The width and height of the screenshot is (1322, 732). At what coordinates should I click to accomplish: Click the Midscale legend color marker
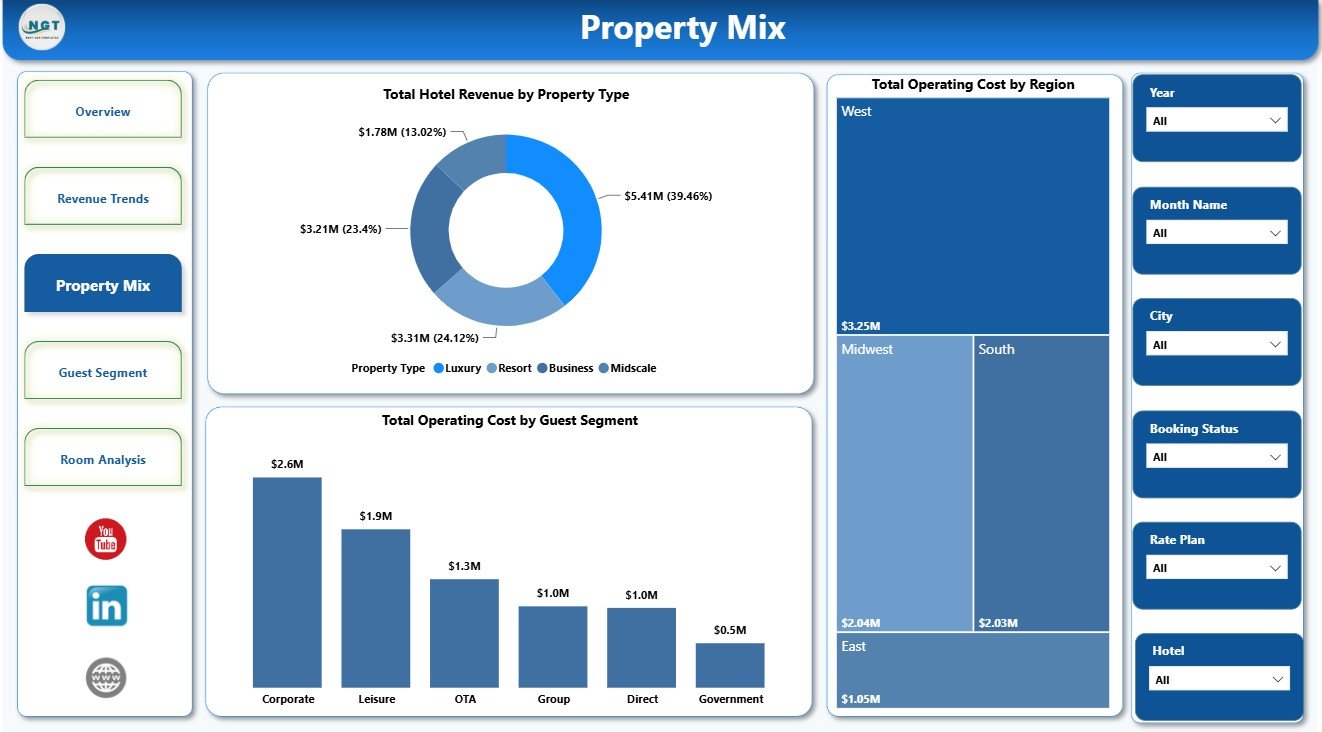pyautogui.click(x=603, y=368)
